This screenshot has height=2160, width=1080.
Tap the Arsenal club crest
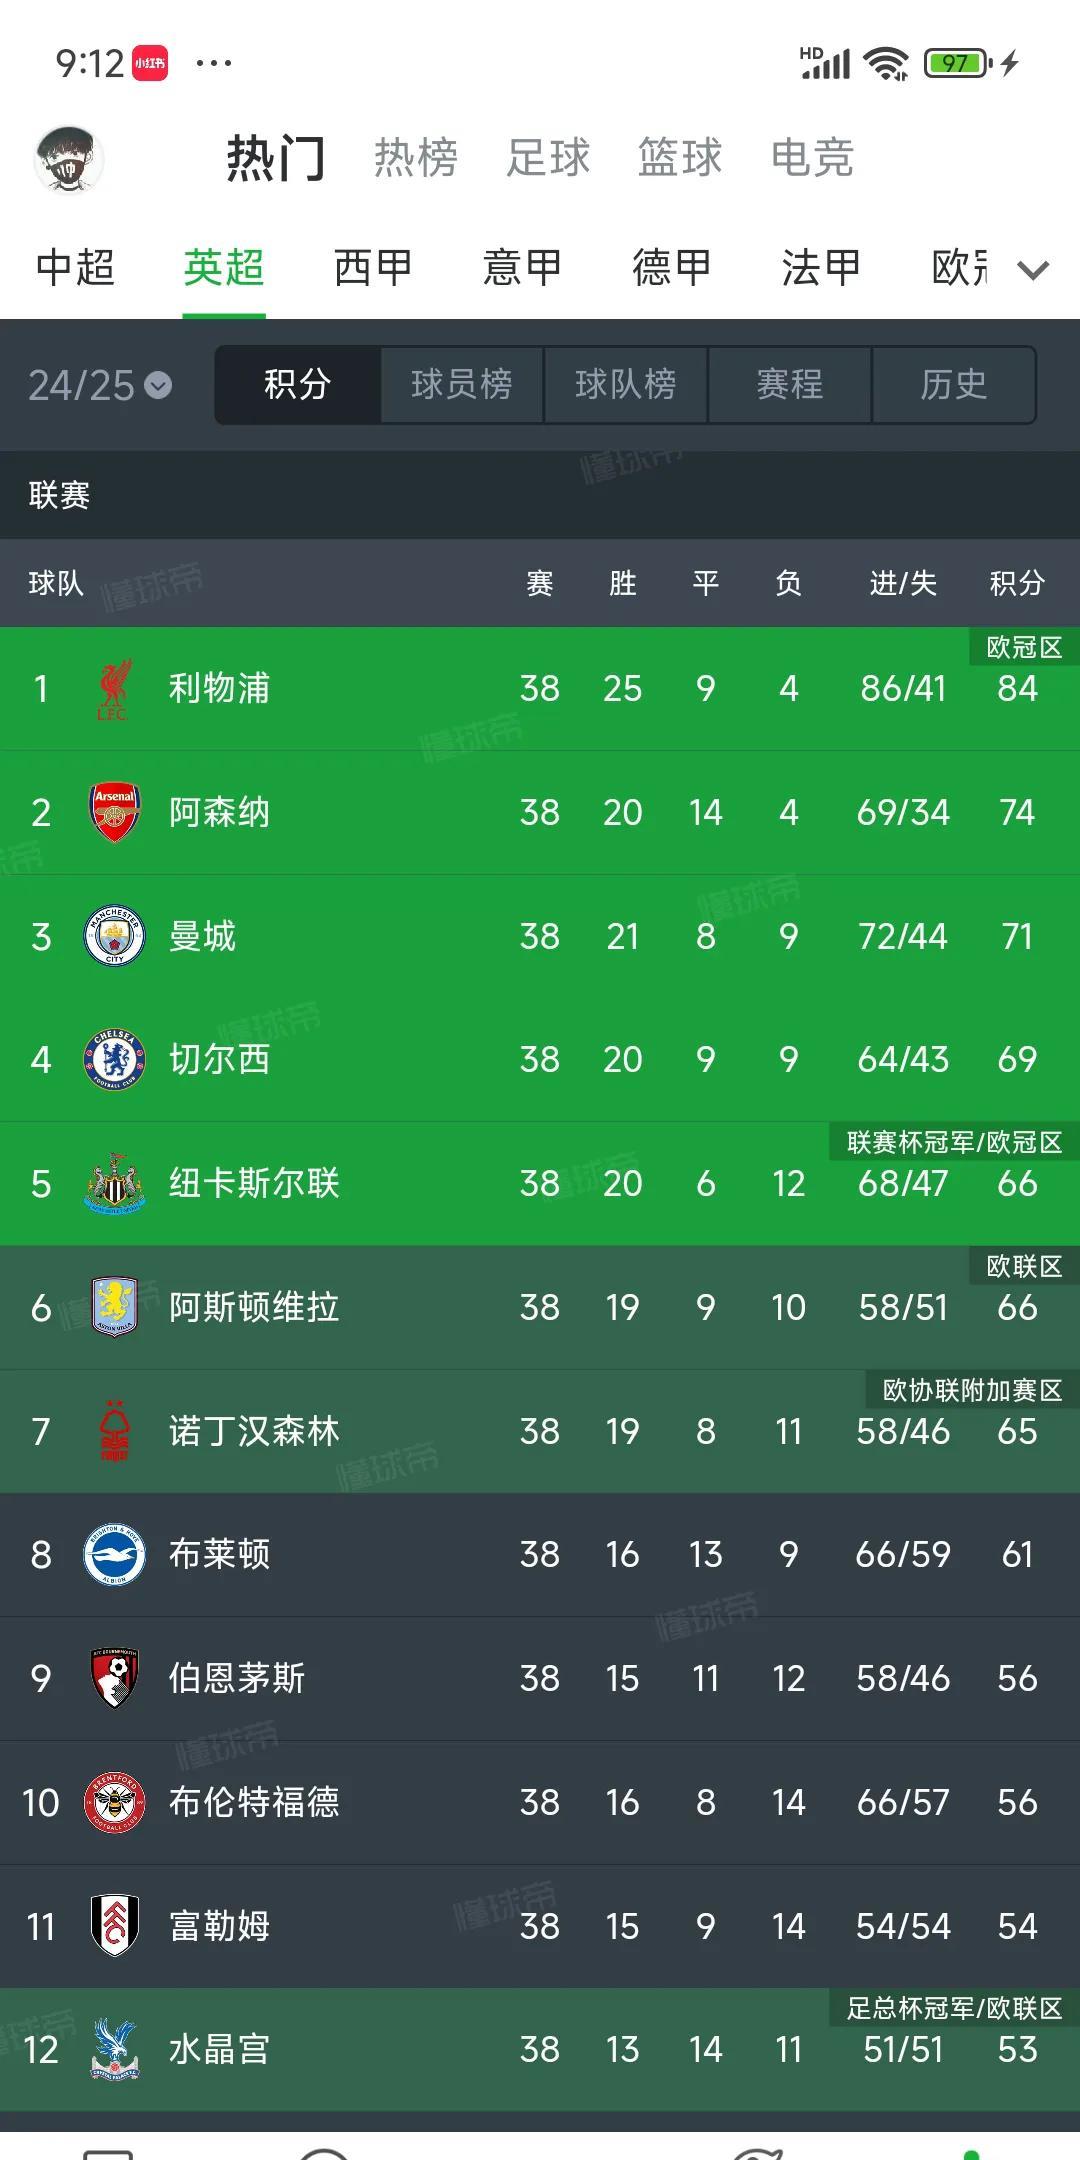pyautogui.click(x=114, y=812)
